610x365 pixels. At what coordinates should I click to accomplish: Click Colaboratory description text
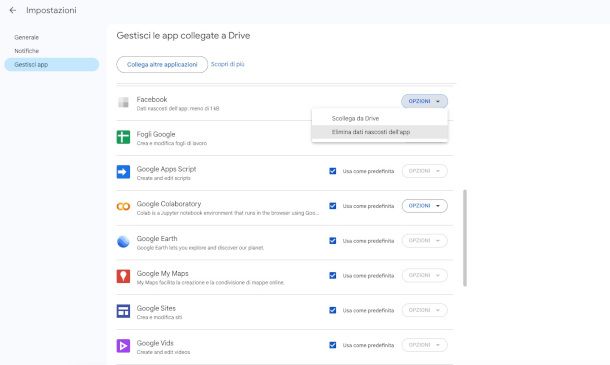tap(228, 213)
